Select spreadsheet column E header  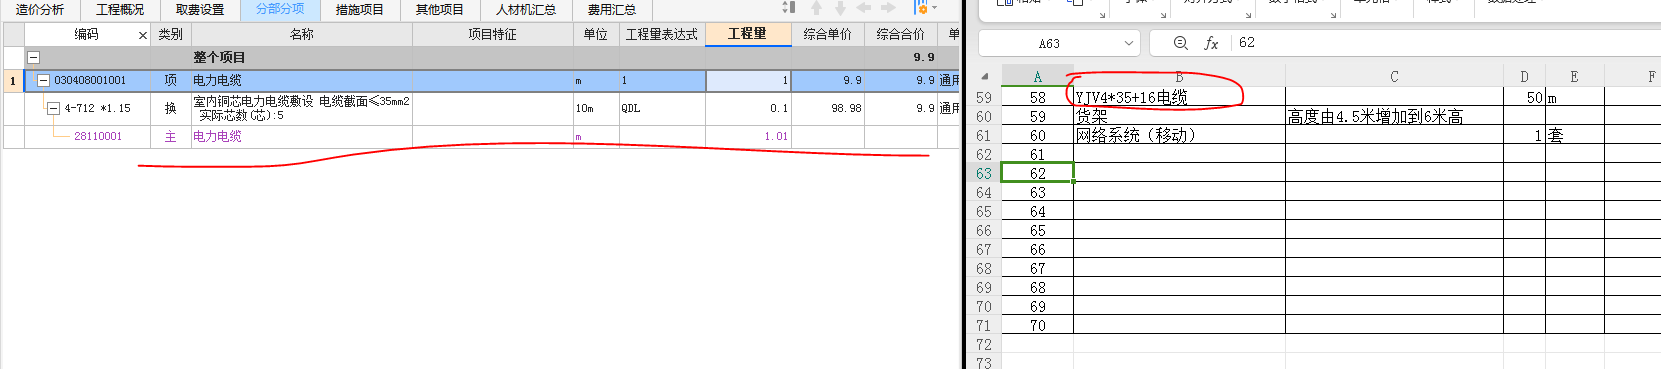1574,77
